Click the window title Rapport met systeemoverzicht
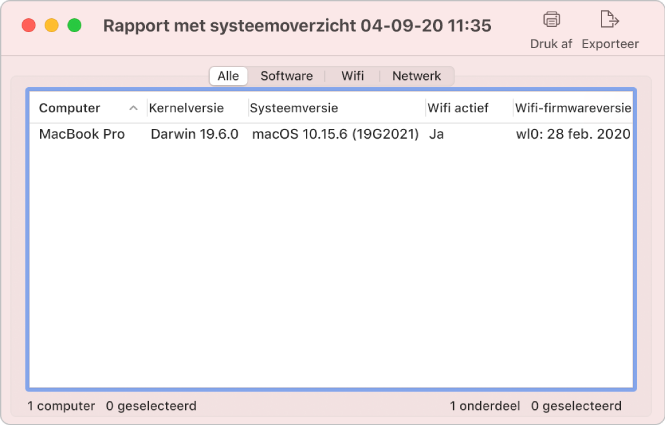Image resolution: width=665 pixels, height=426 pixels. 229,25
